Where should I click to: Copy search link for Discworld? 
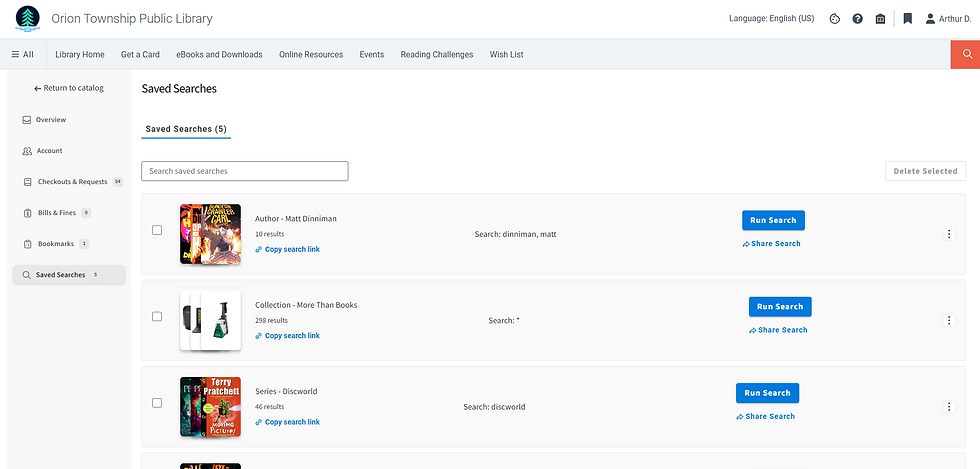pos(288,422)
